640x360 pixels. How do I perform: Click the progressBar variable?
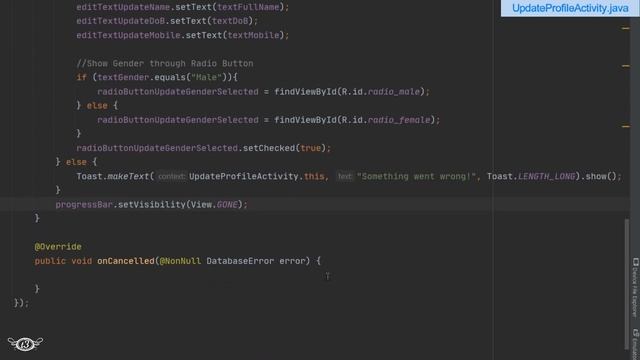[x=84, y=204]
